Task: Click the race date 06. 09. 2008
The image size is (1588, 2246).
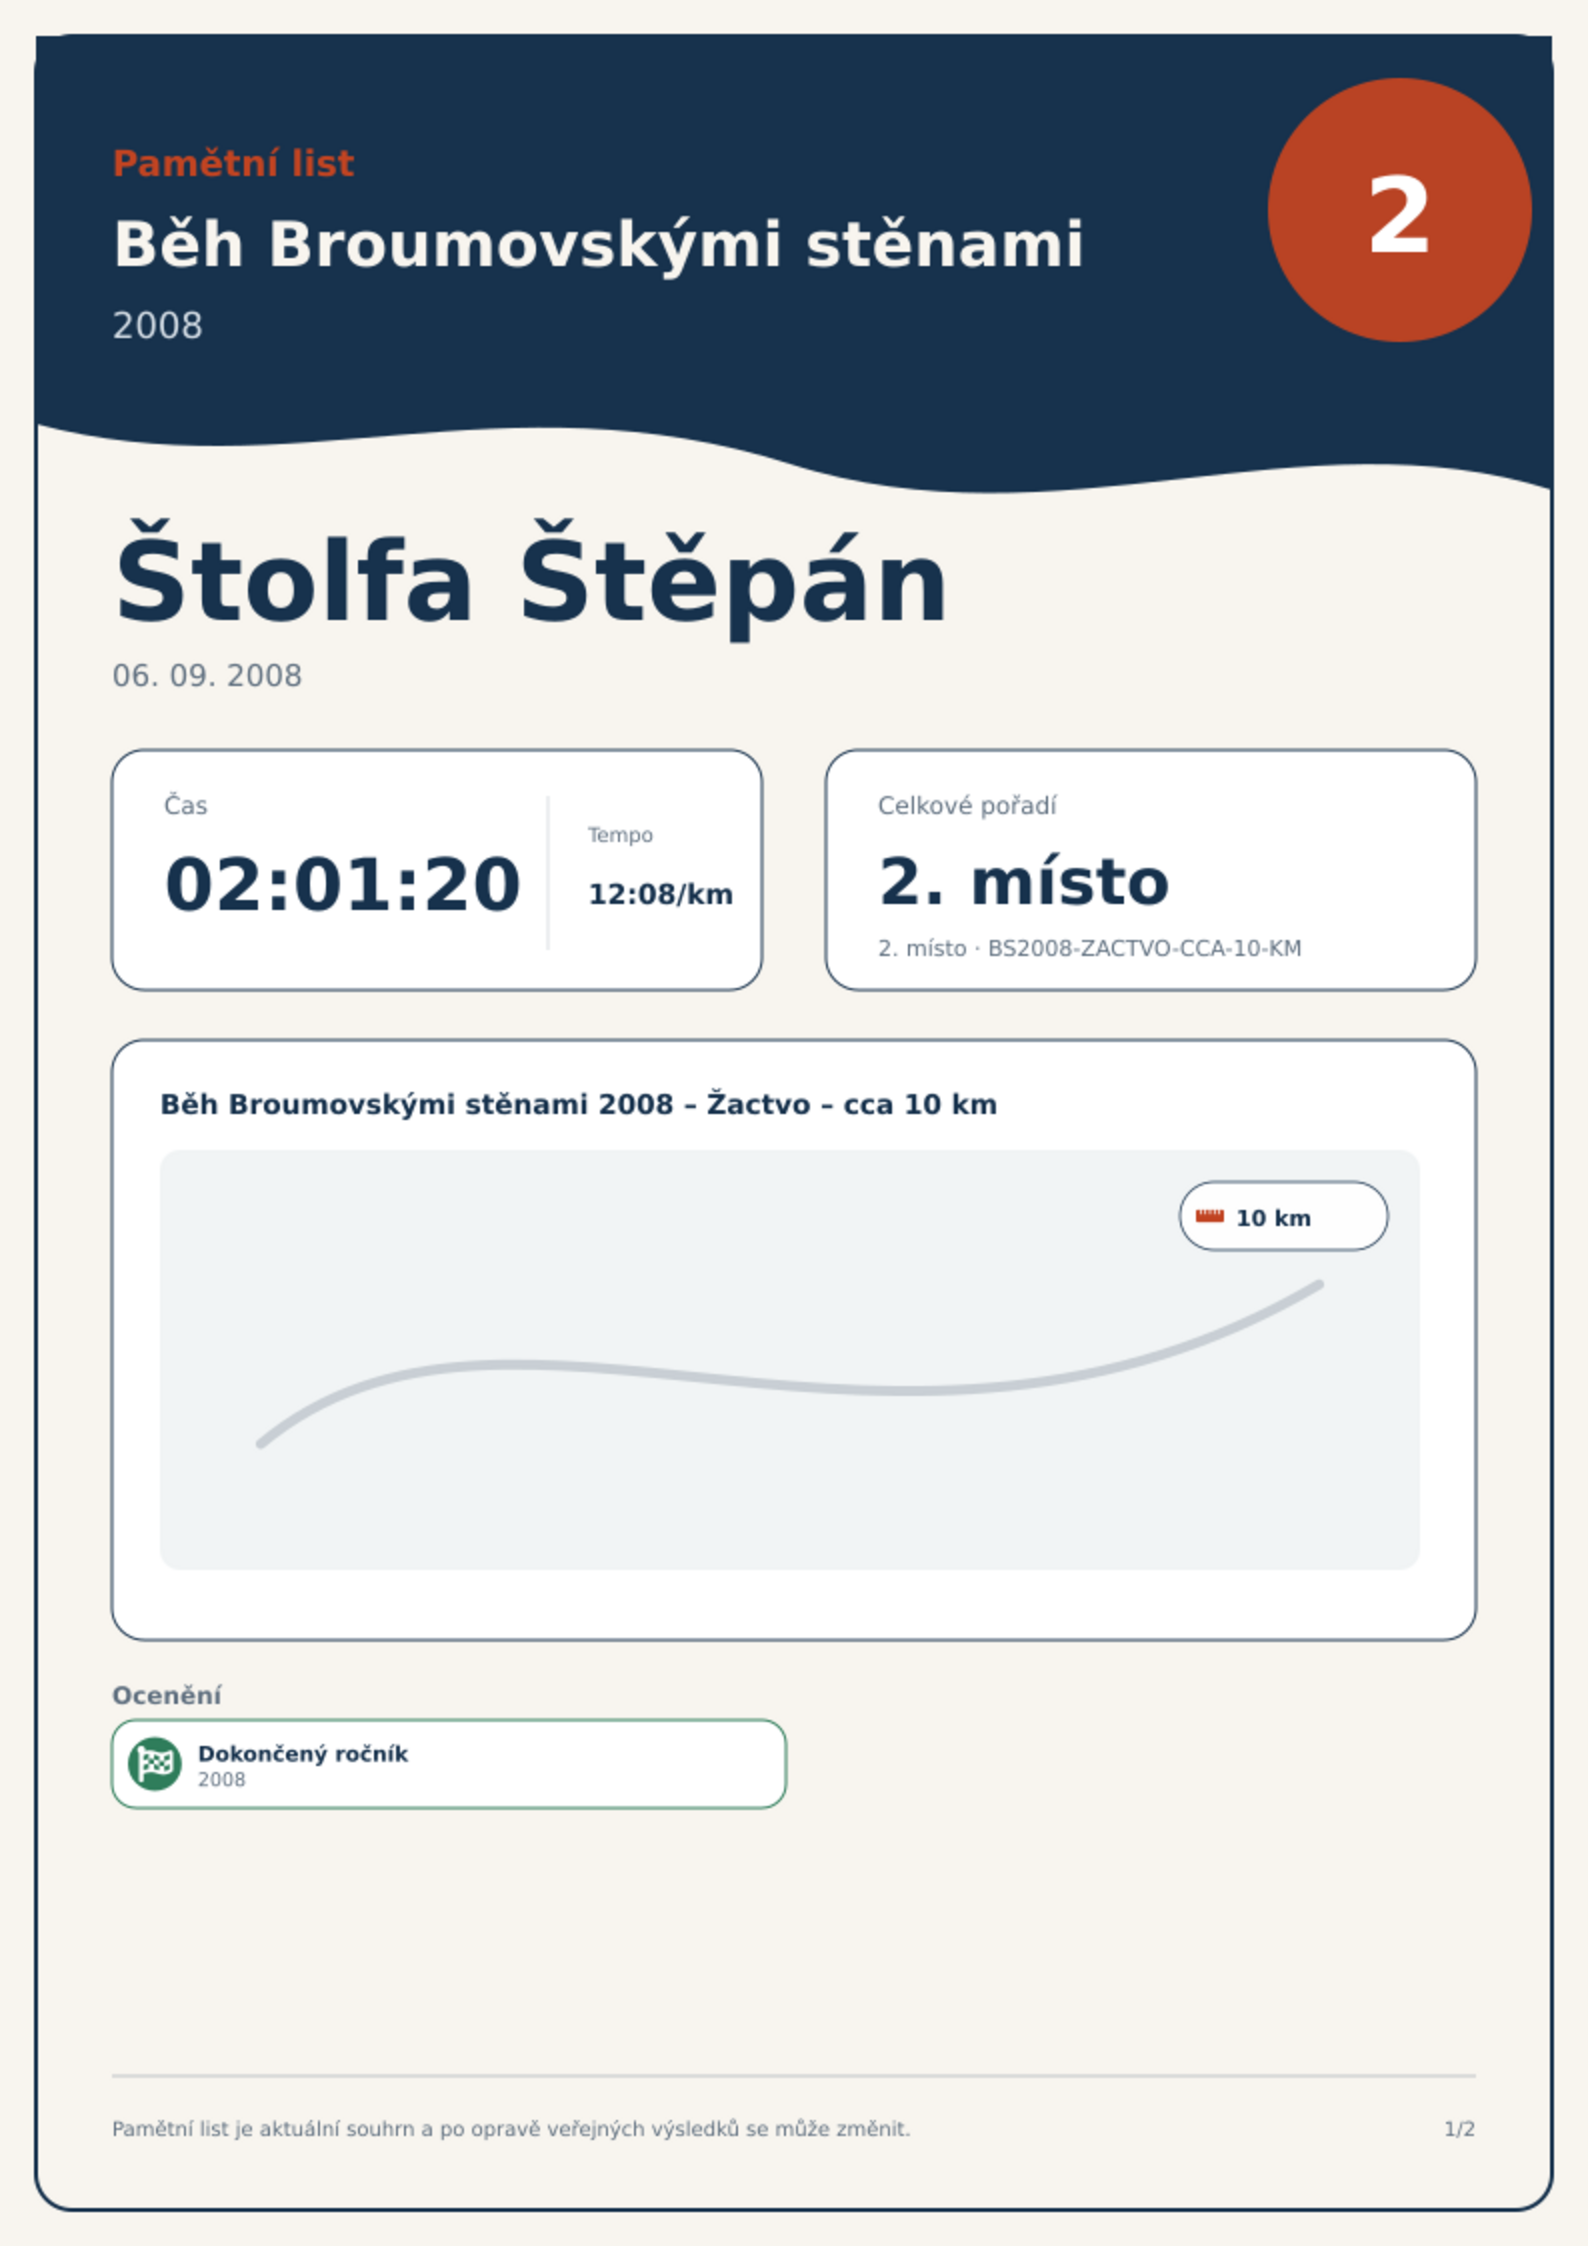Action: pyautogui.click(x=207, y=676)
